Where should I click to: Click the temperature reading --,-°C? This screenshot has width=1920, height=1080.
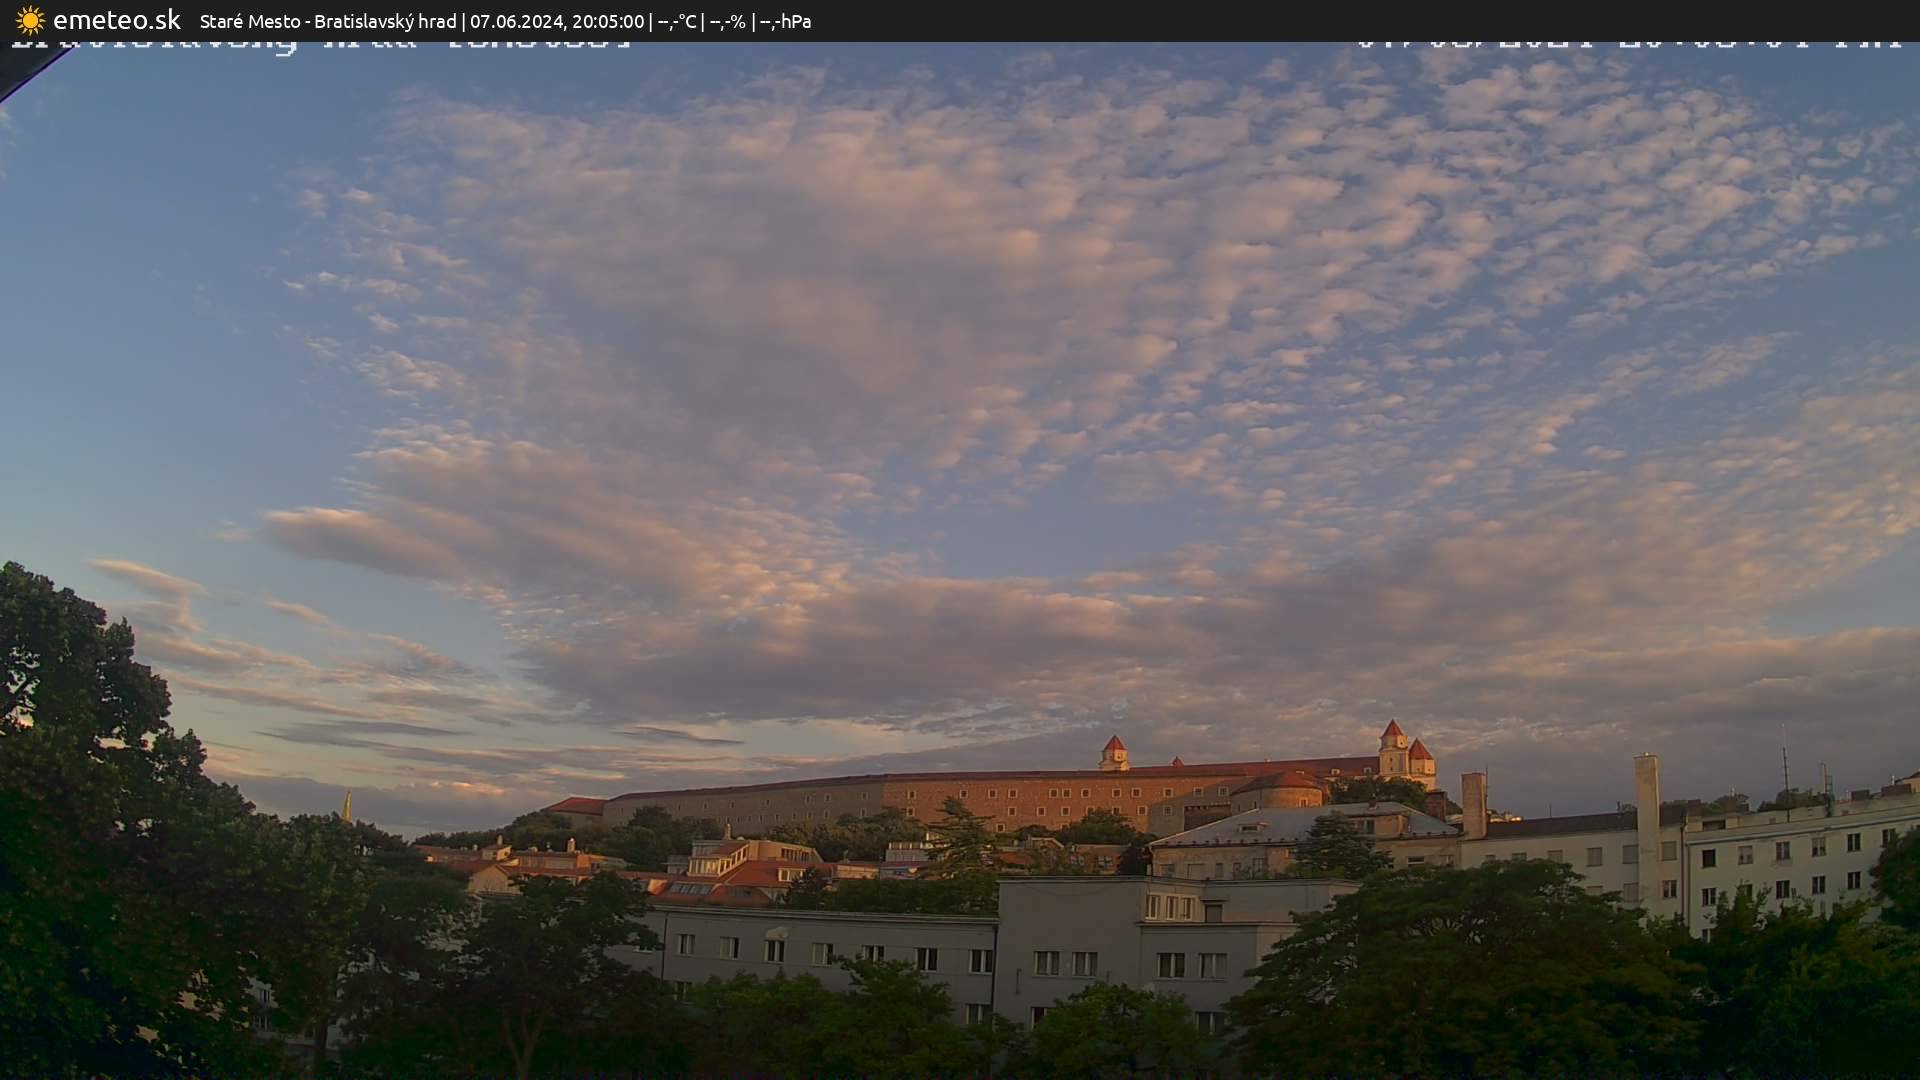[677, 21]
